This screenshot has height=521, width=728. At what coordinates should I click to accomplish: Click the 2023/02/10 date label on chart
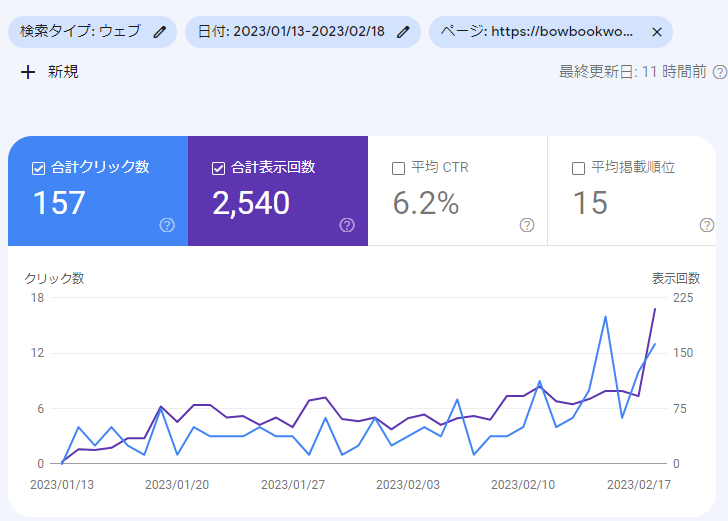pos(523,485)
